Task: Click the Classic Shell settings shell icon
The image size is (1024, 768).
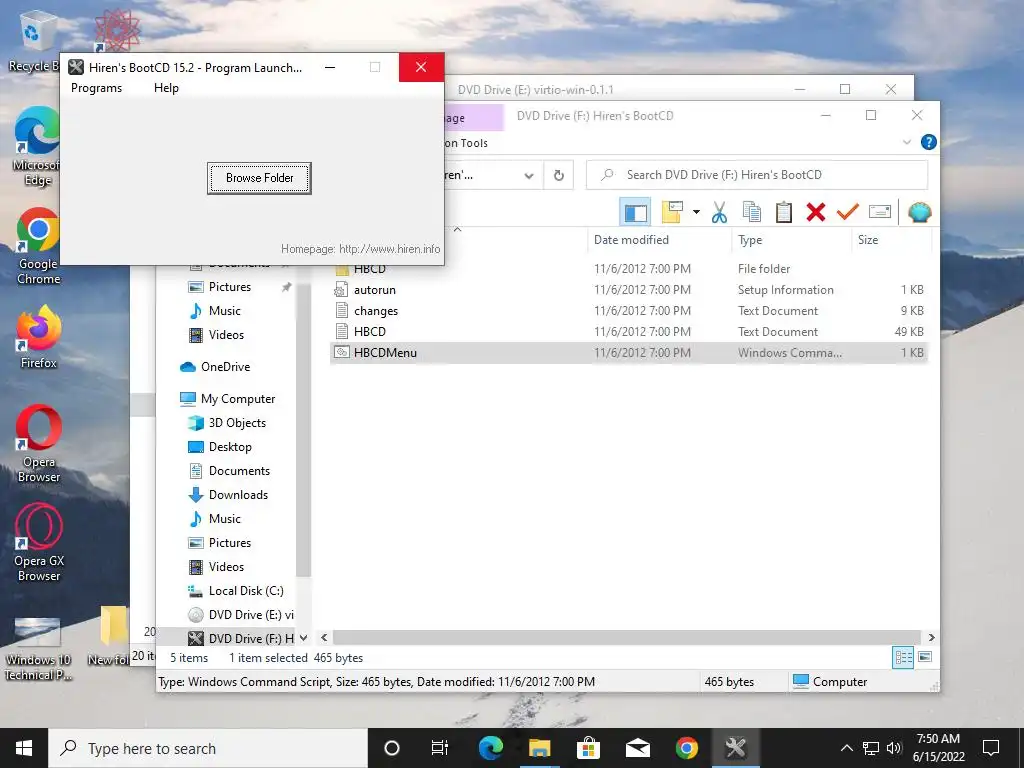Action: [920, 212]
